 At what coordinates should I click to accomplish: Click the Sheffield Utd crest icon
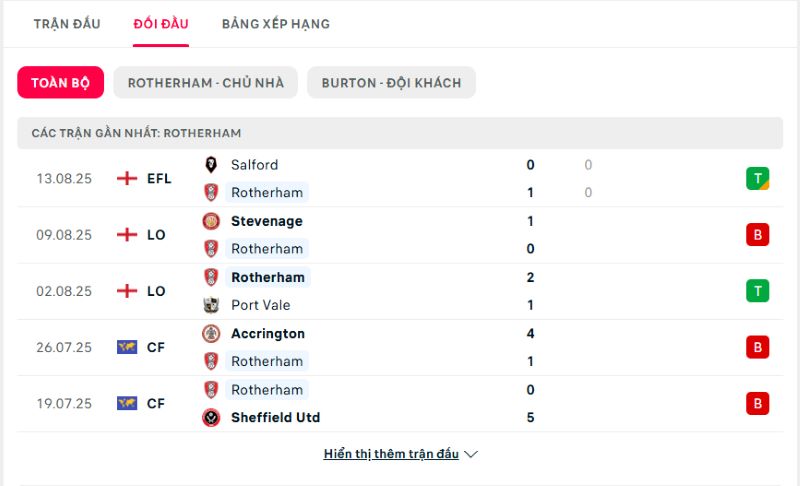(x=211, y=417)
